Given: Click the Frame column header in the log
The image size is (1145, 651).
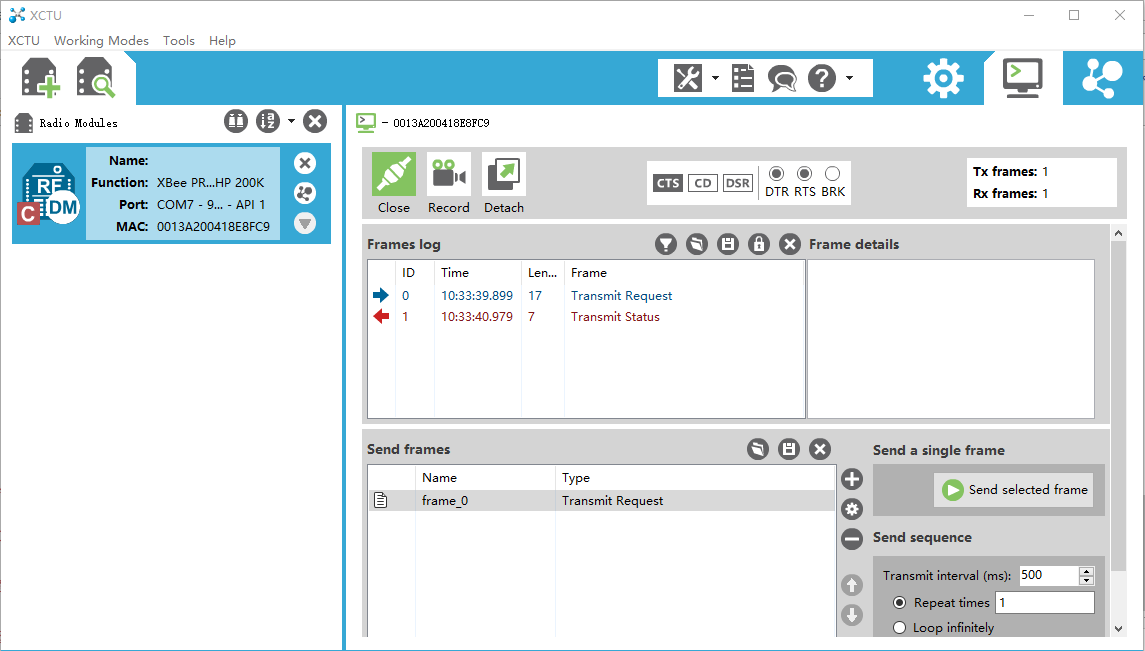Looking at the screenshot, I should pyautogui.click(x=684, y=272).
